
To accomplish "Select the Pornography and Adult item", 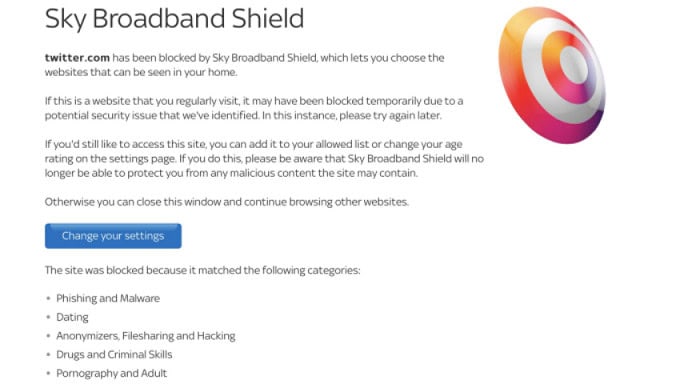I will tap(111, 373).
